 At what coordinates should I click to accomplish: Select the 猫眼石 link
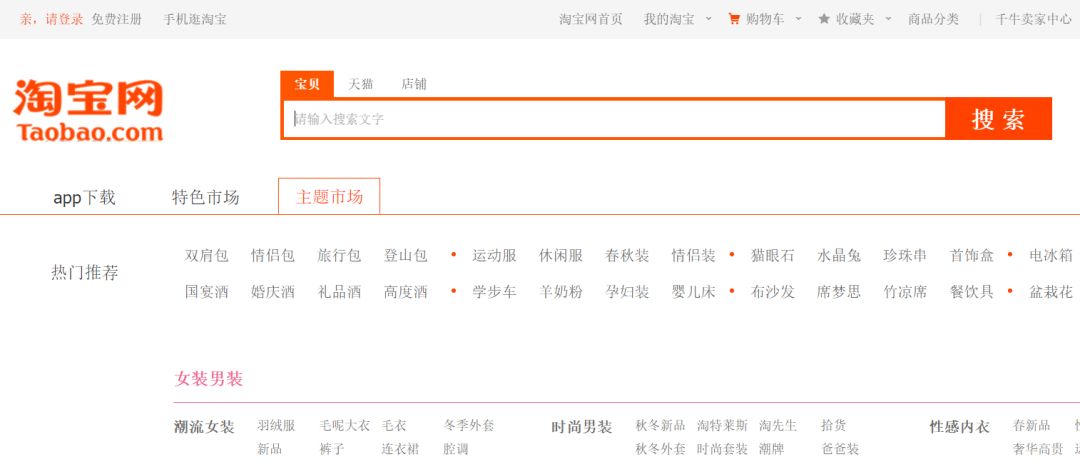pos(773,256)
